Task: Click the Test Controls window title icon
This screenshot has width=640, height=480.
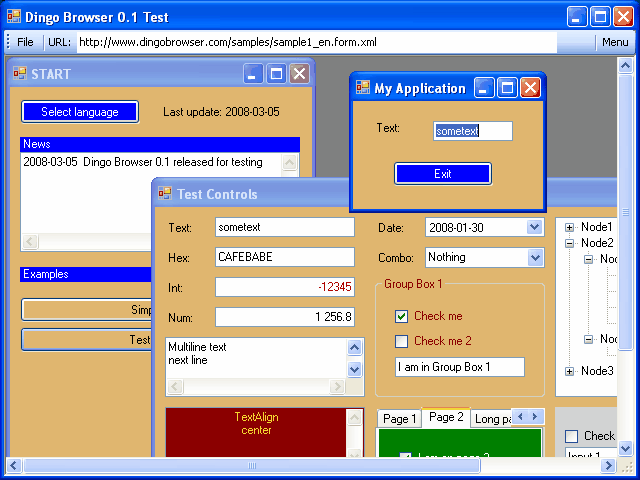Action: [165, 193]
